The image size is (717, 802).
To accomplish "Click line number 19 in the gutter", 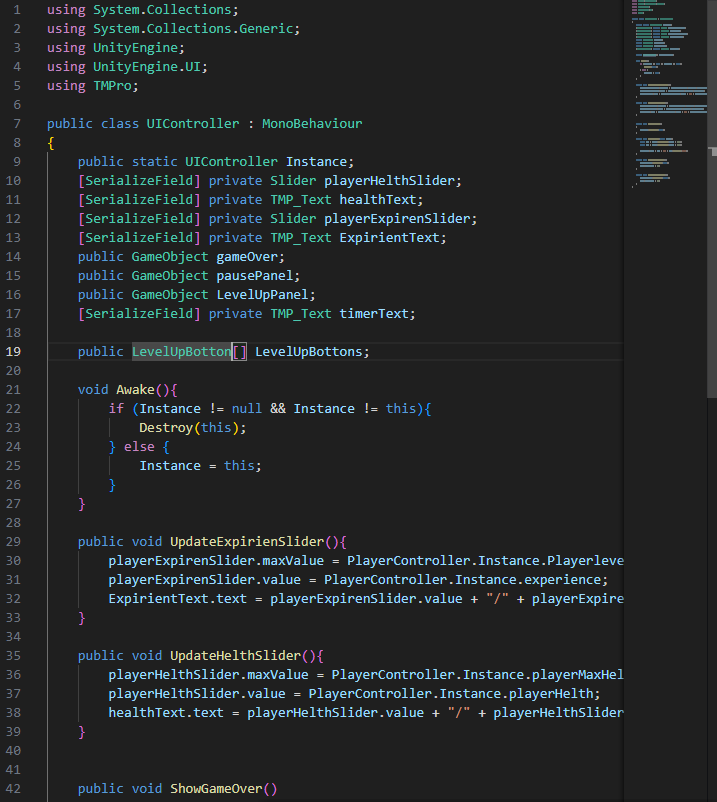I will point(14,352).
